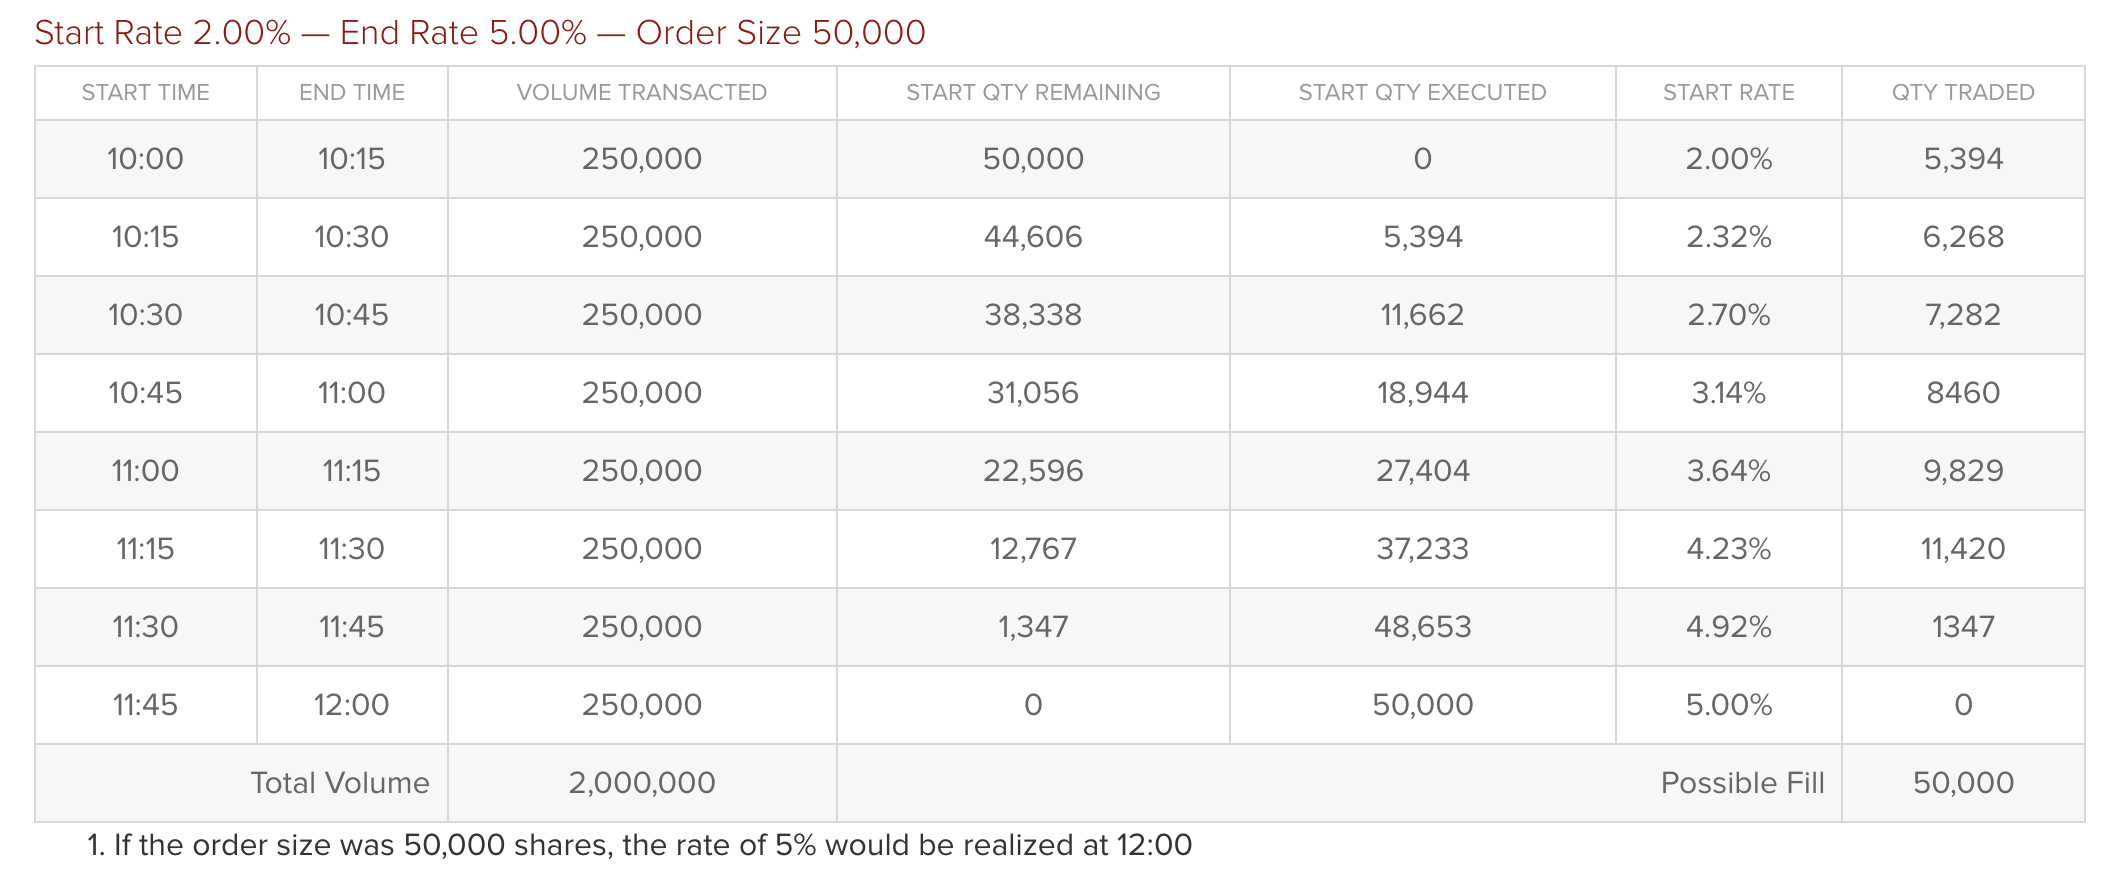Click the START QTY REMAINING header
The width and height of the screenshot is (2120, 894).
1033,93
